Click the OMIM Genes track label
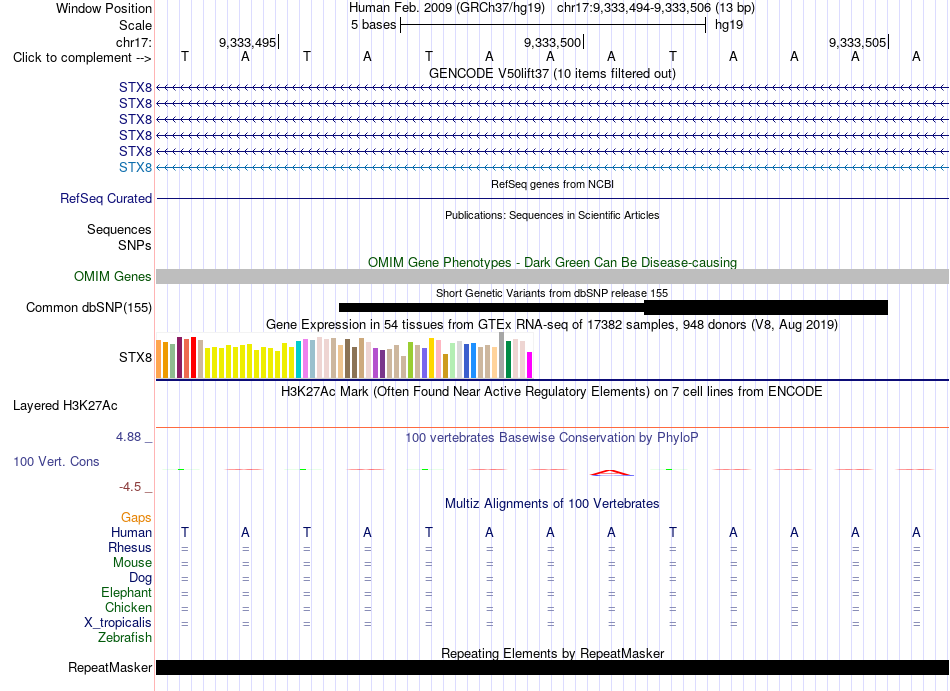 pos(113,277)
